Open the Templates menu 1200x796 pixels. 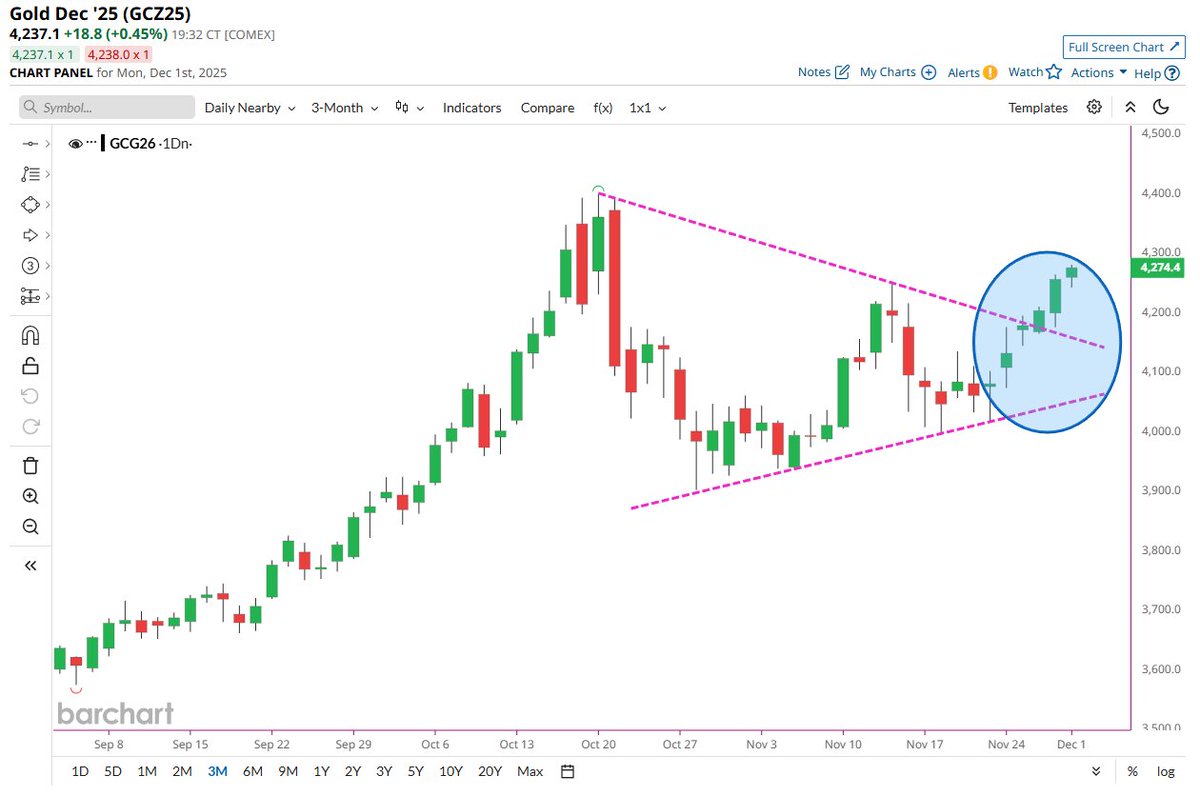click(1038, 107)
